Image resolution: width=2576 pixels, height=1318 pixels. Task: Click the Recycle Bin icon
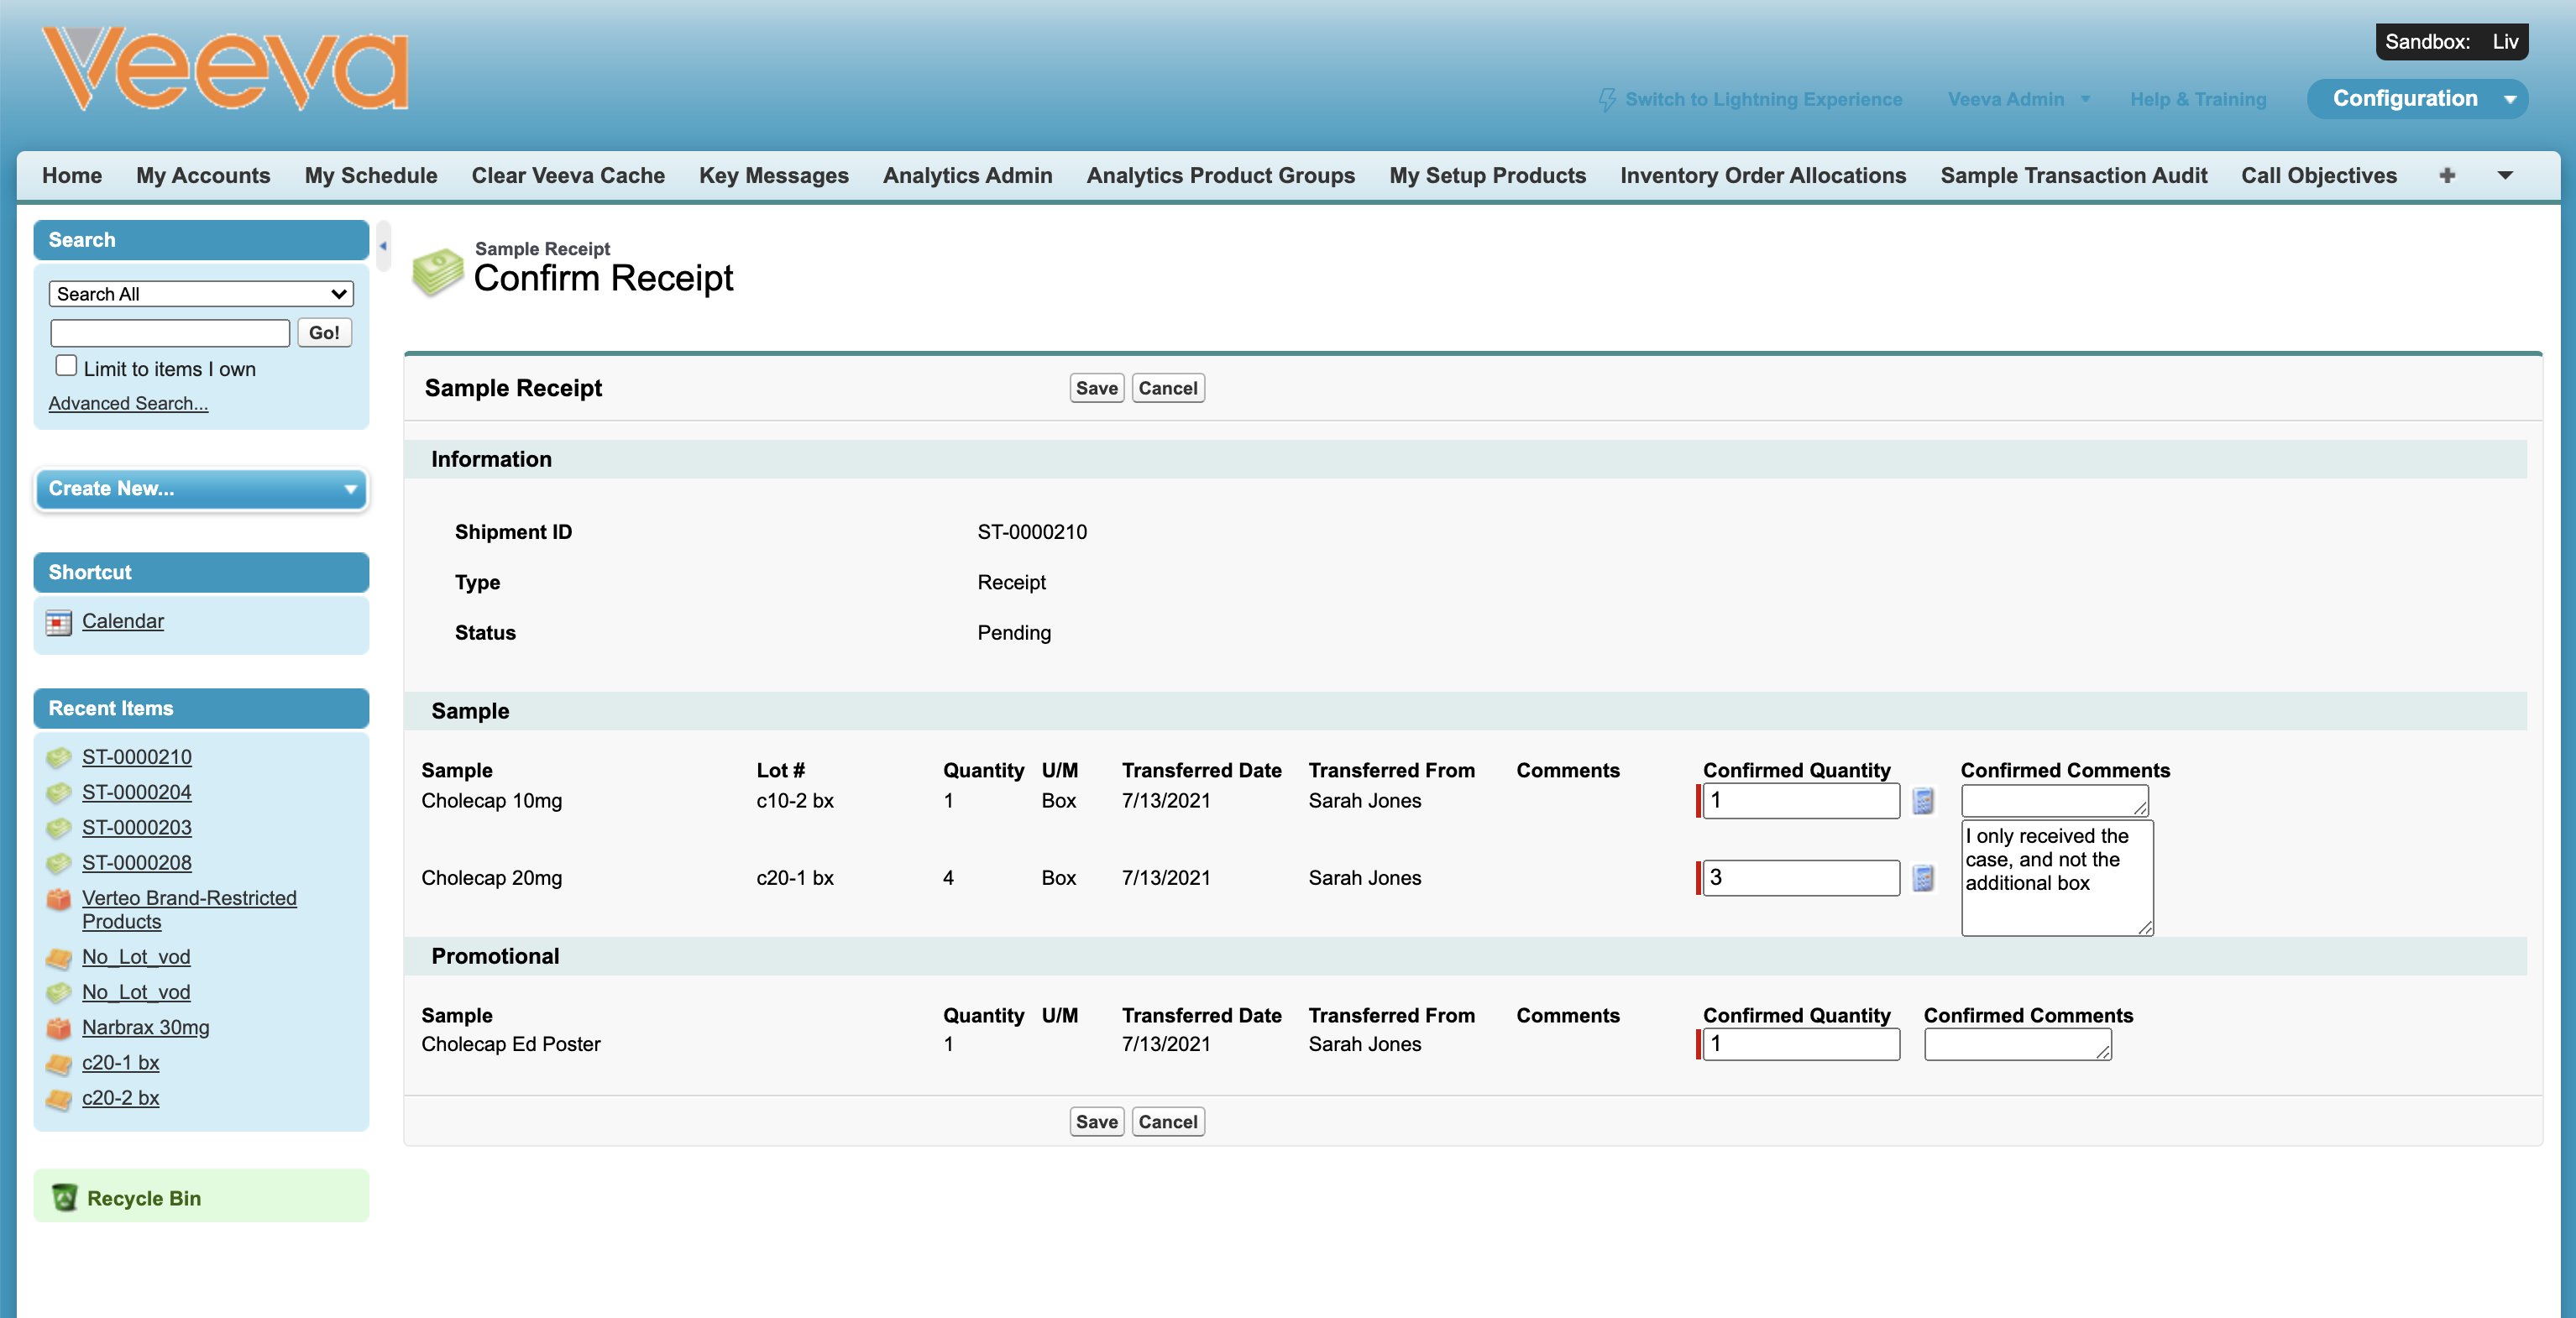click(x=64, y=1197)
